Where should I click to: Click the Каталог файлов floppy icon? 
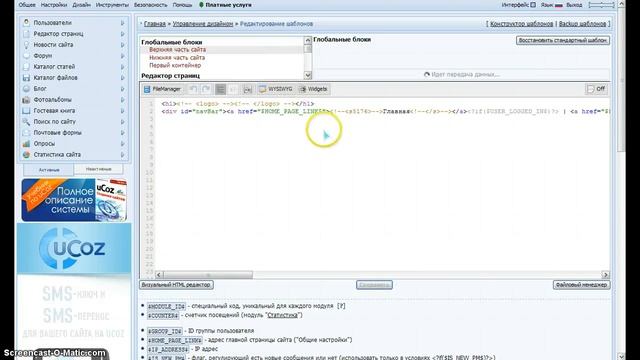(x=27, y=78)
